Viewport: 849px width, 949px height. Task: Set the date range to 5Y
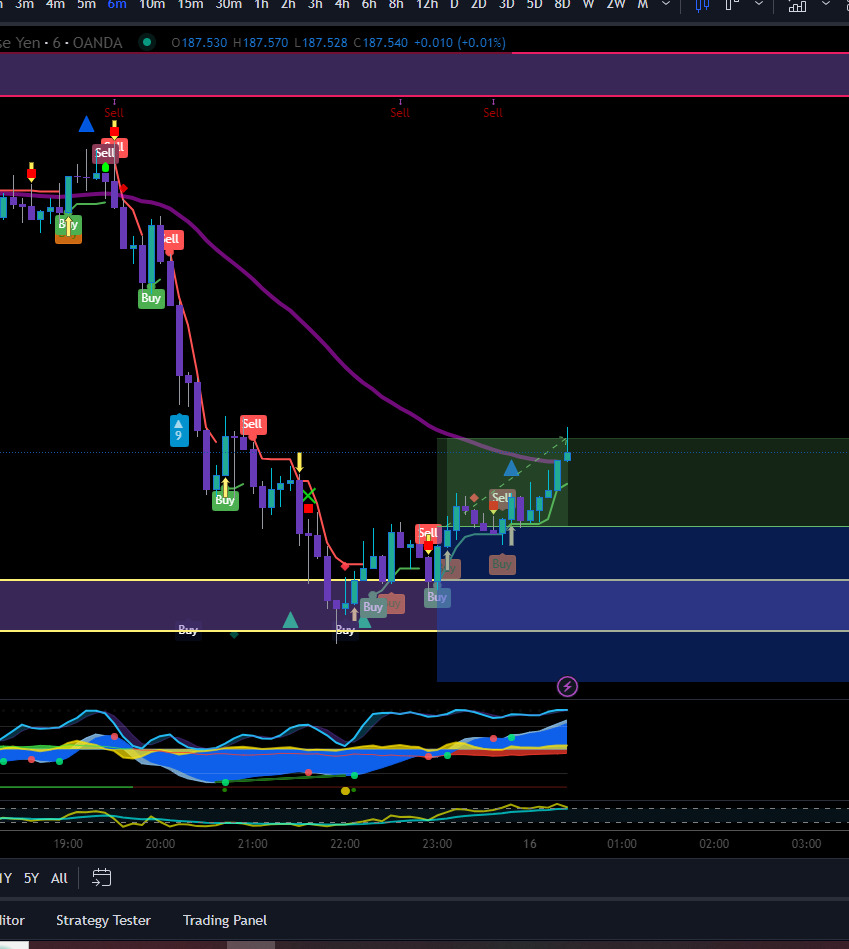(31, 878)
